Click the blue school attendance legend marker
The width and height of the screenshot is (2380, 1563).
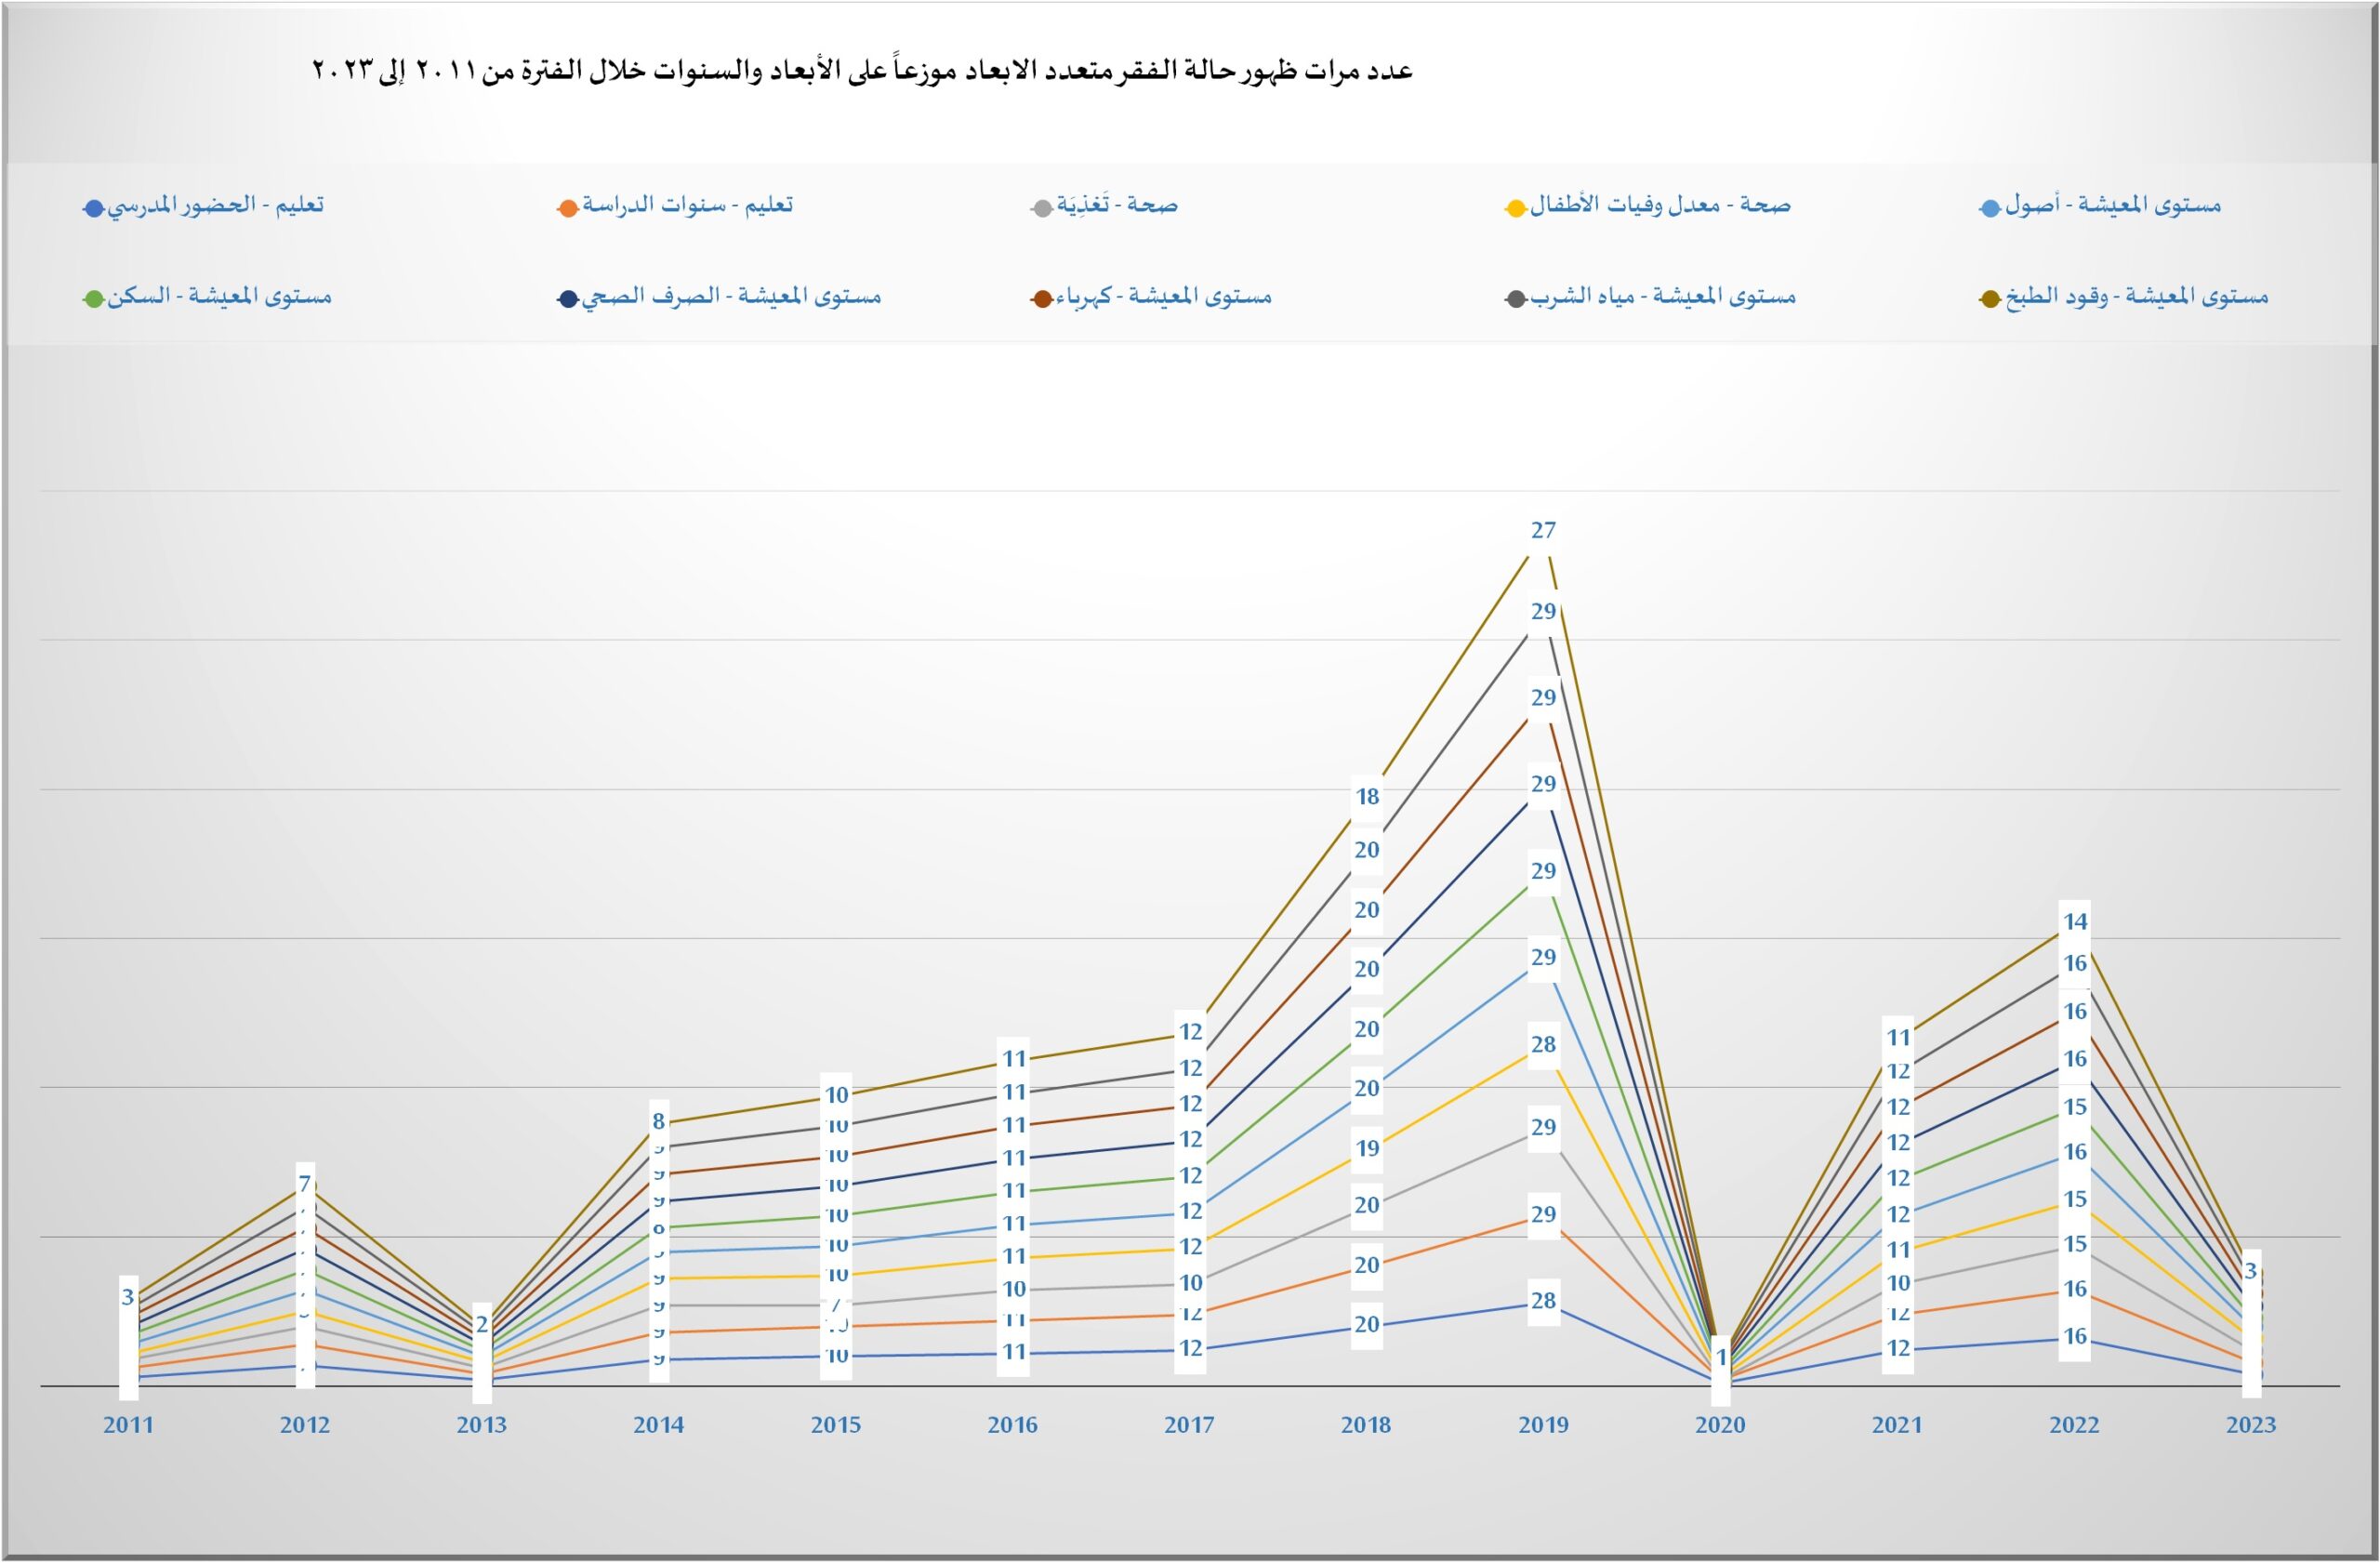point(94,210)
